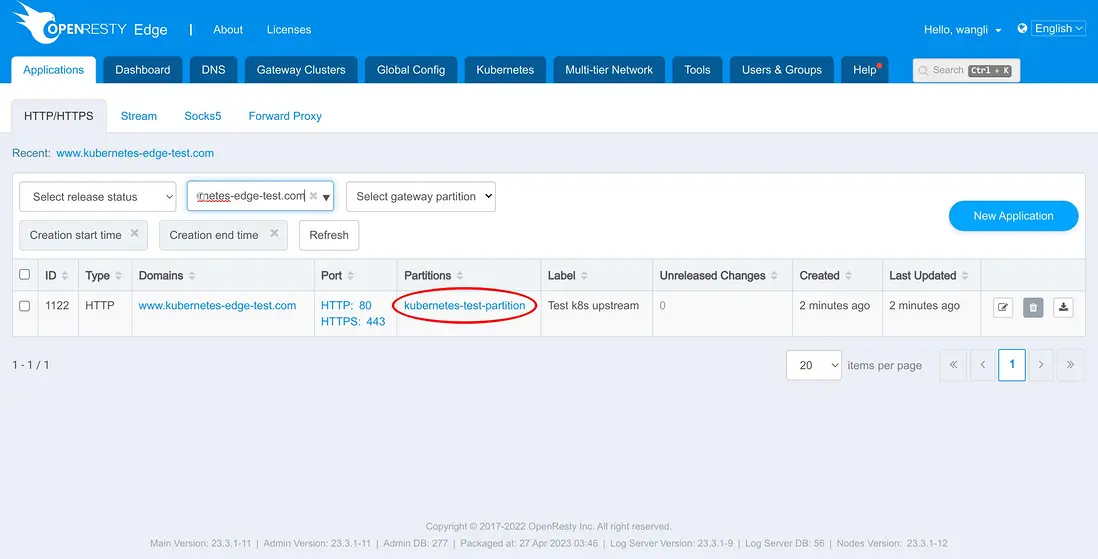Image resolution: width=1098 pixels, height=559 pixels.
Task: Open the Global Config tab
Action: point(411,70)
